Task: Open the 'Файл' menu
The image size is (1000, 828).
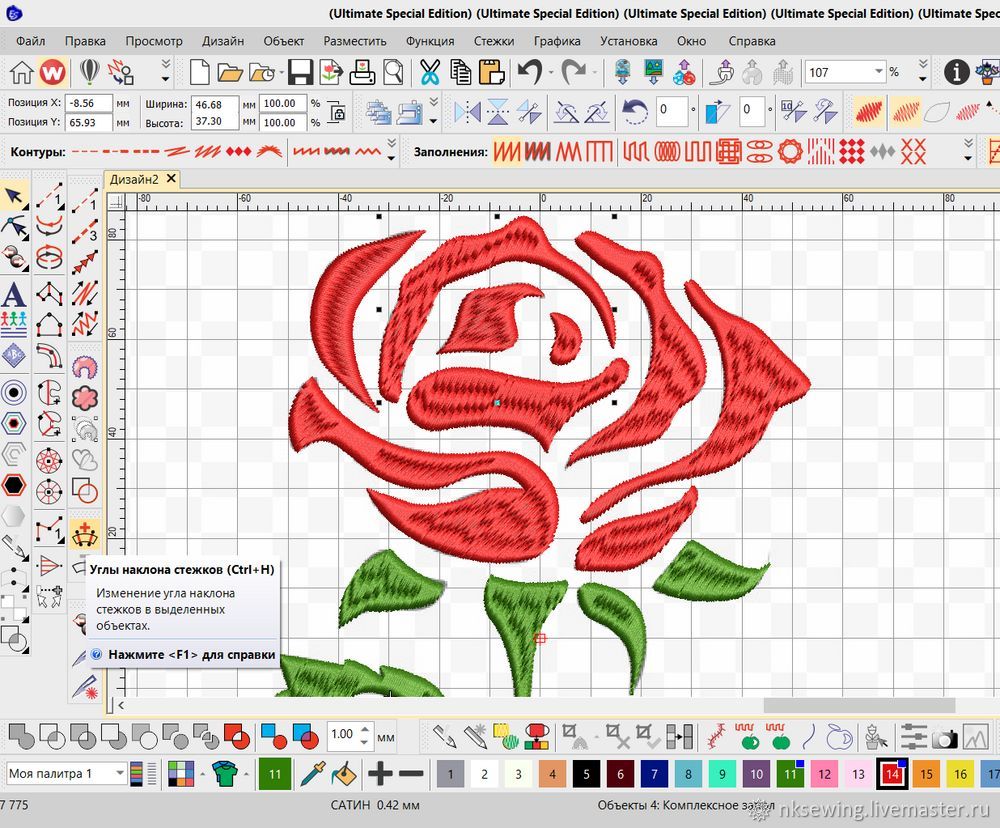Action: [30, 41]
